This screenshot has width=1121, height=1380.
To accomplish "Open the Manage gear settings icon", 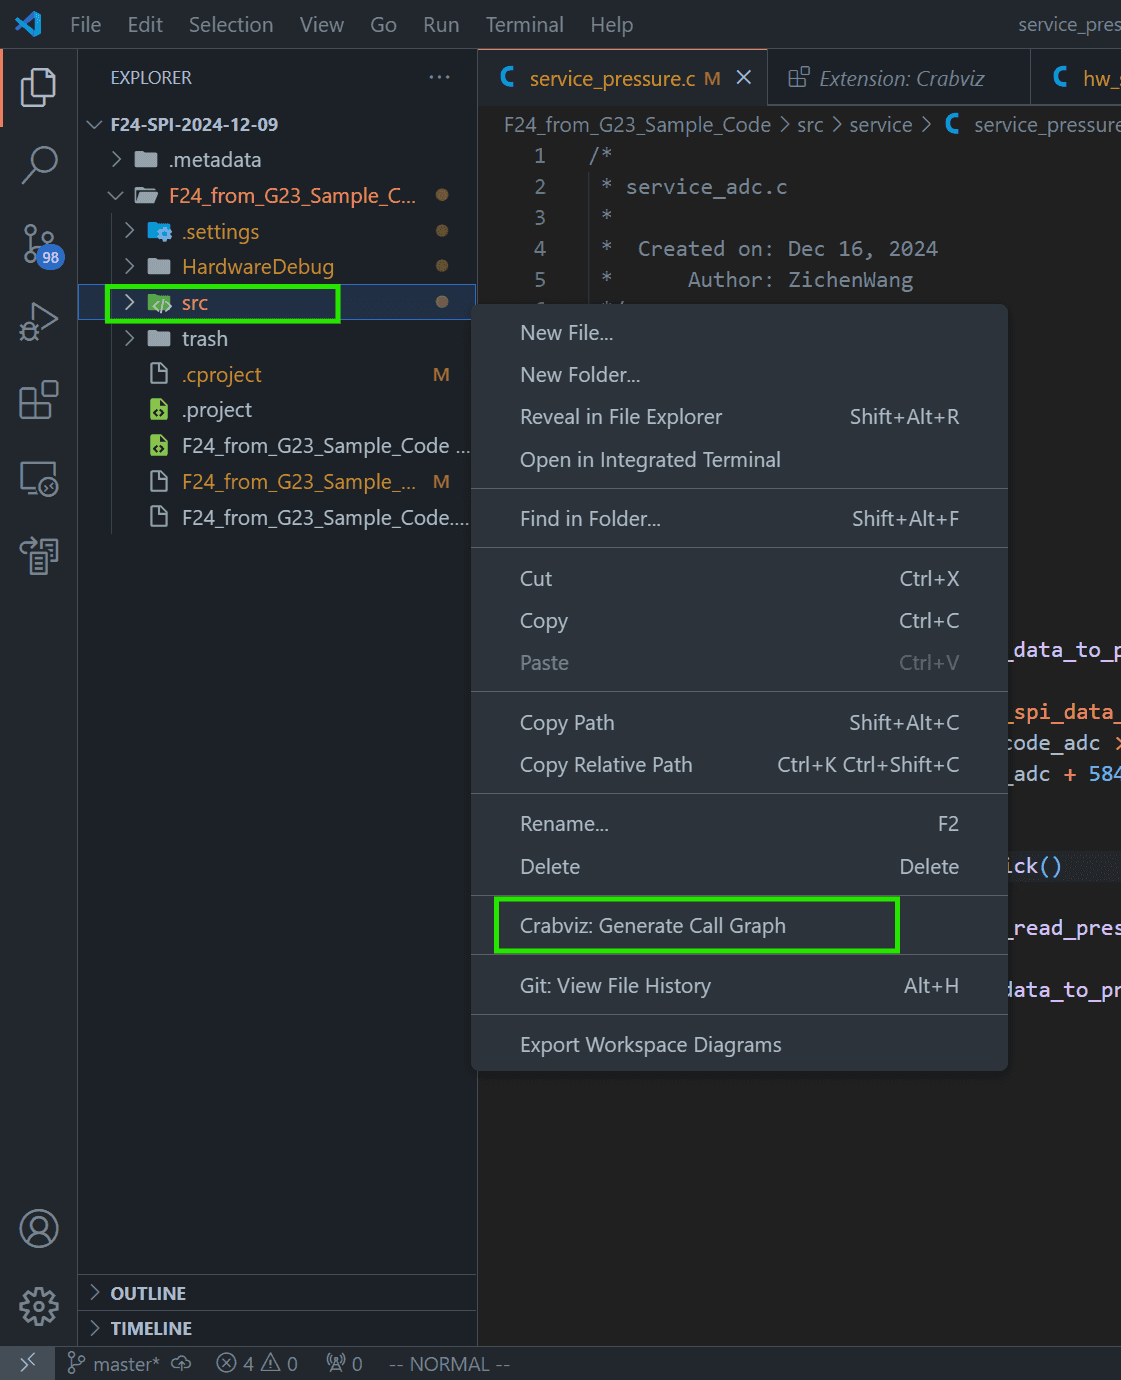I will pyautogui.click(x=39, y=1306).
